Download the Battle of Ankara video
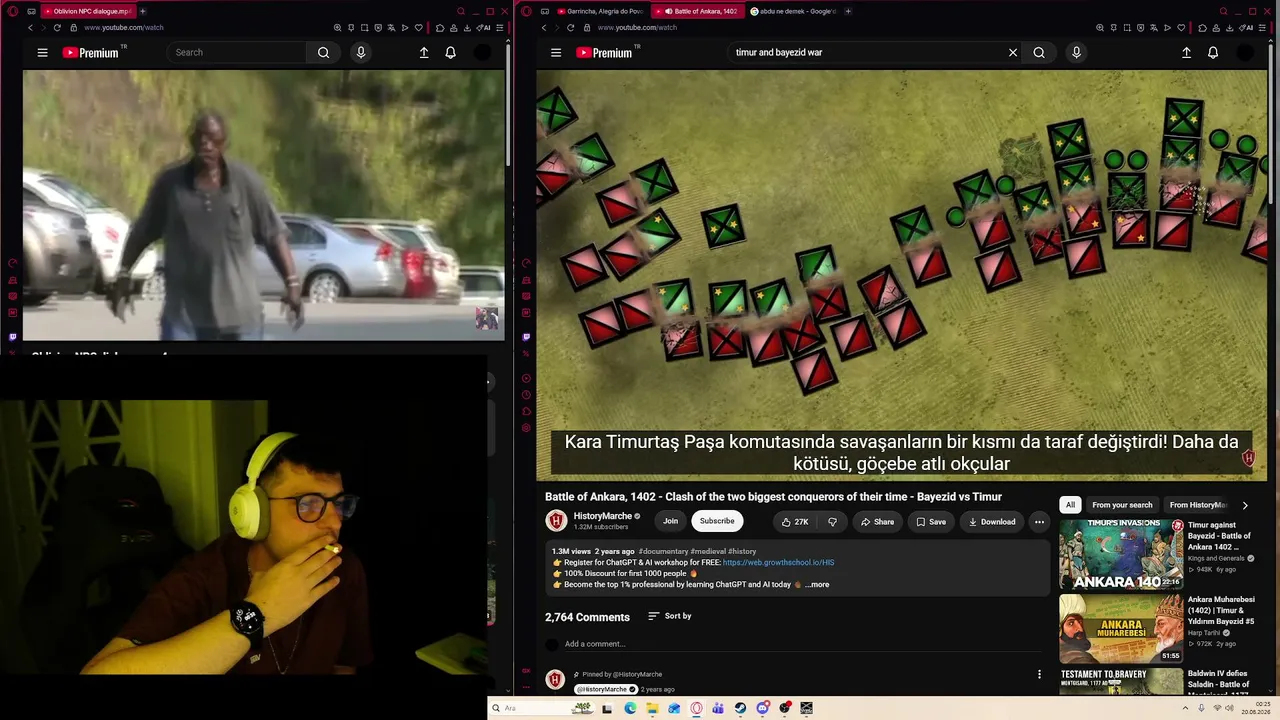Image resolution: width=1280 pixels, height=720 pixels. [992, 522]
